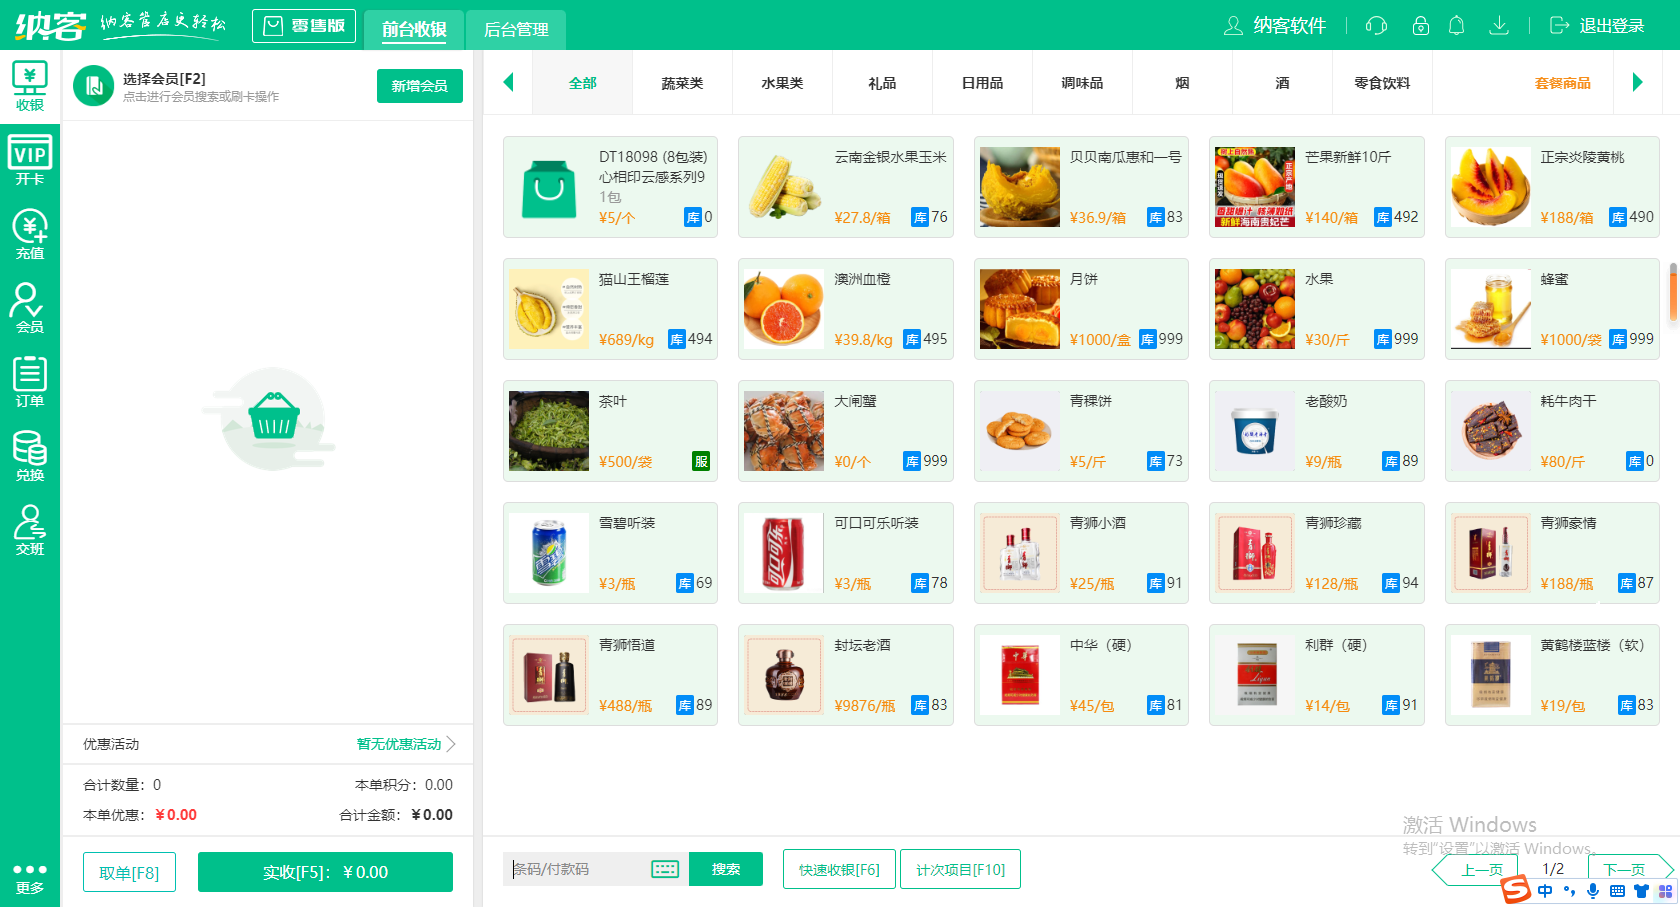Select the 水果类 category tab
Image resolution: width=1680 pixels, height=907 pixels.
pos(782,83)
